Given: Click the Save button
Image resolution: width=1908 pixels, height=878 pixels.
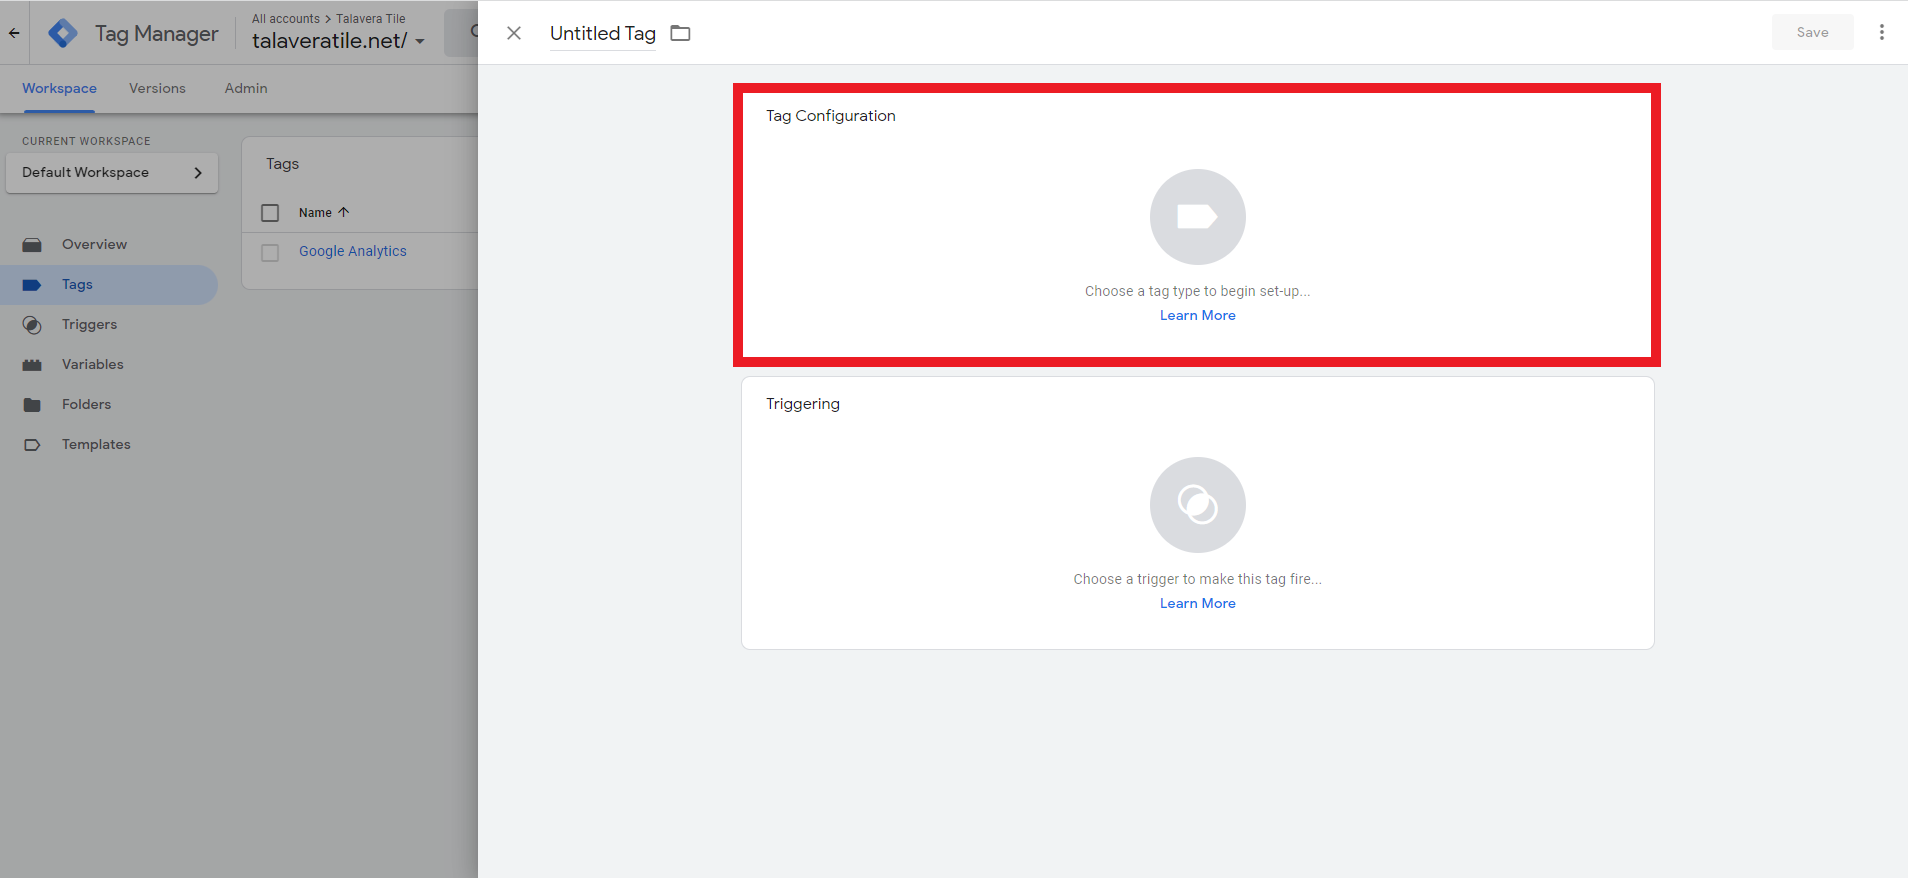Looking at the screenshot, I should 1811,32.
